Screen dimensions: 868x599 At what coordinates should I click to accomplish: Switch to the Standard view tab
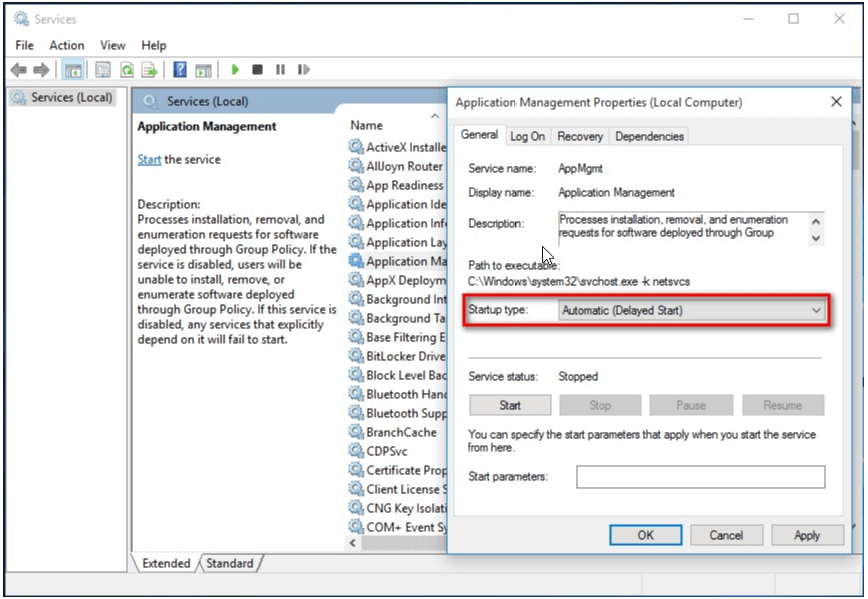230,563
